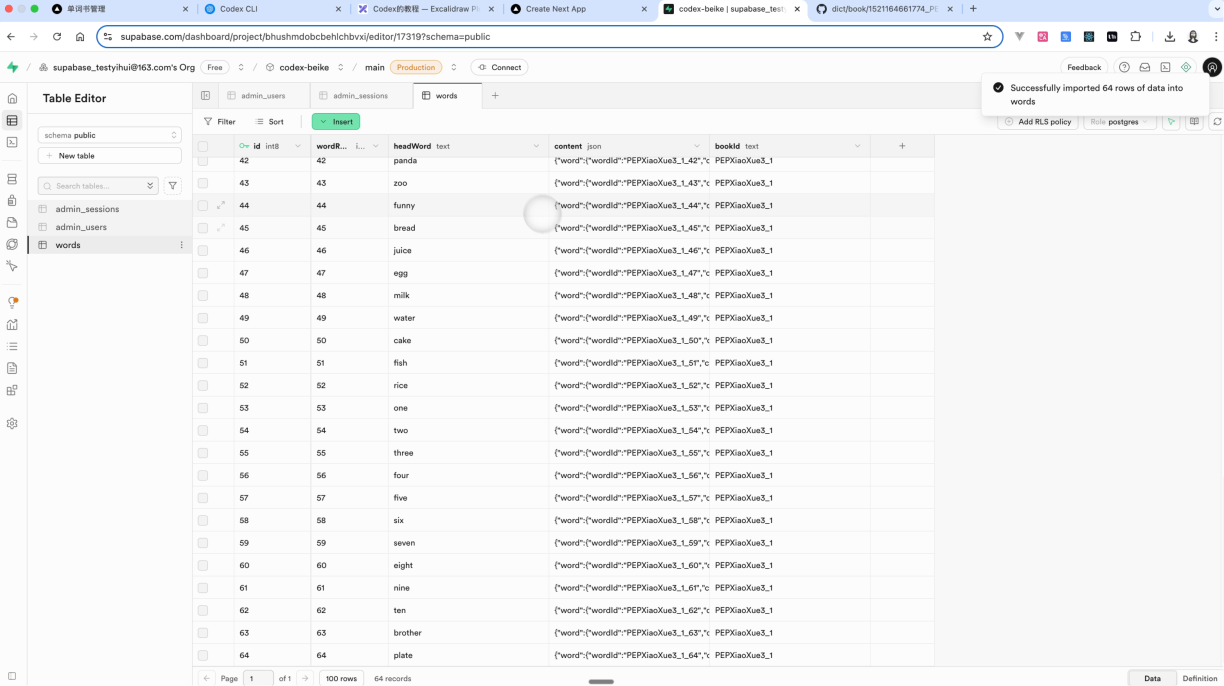
Task: Open the schema public dropdown
Action: pyautogui.click(x=110, y=135)
